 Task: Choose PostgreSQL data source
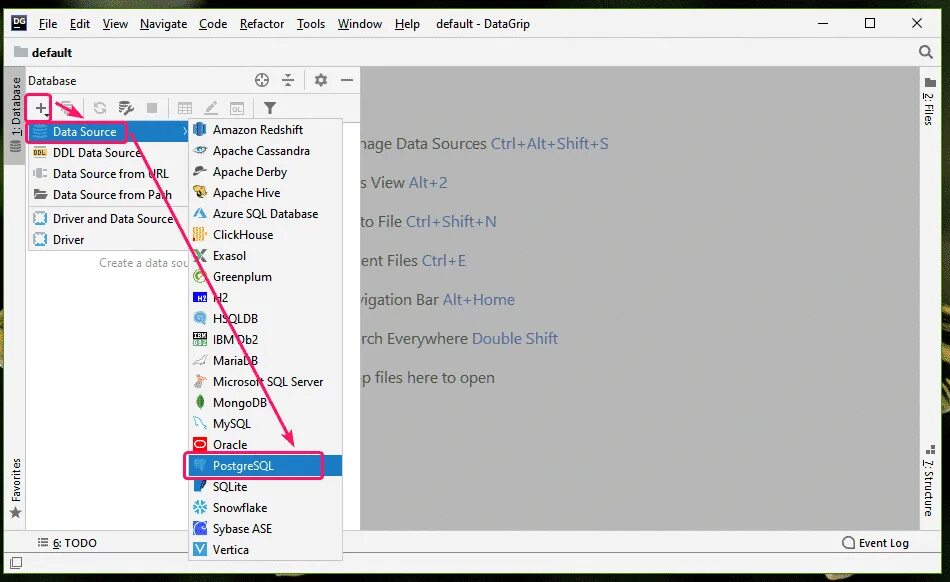pyautogui.click(x=265, y=466)
